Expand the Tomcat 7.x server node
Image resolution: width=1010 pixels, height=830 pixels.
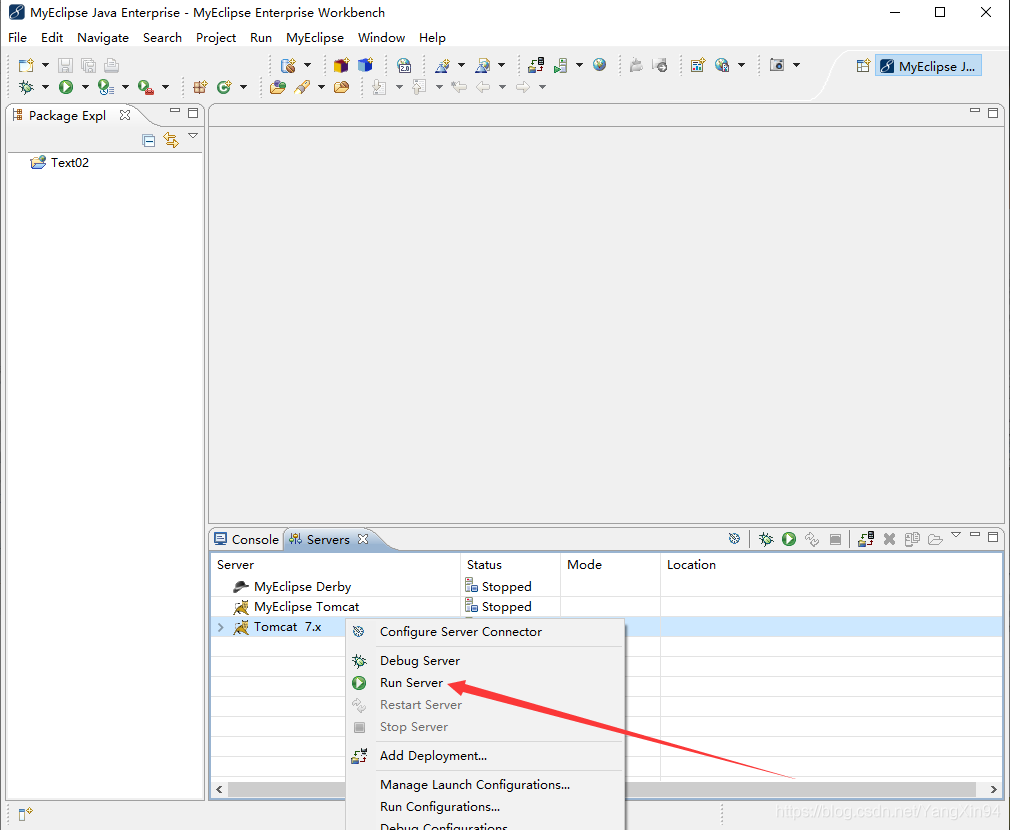tap(221, 627)
